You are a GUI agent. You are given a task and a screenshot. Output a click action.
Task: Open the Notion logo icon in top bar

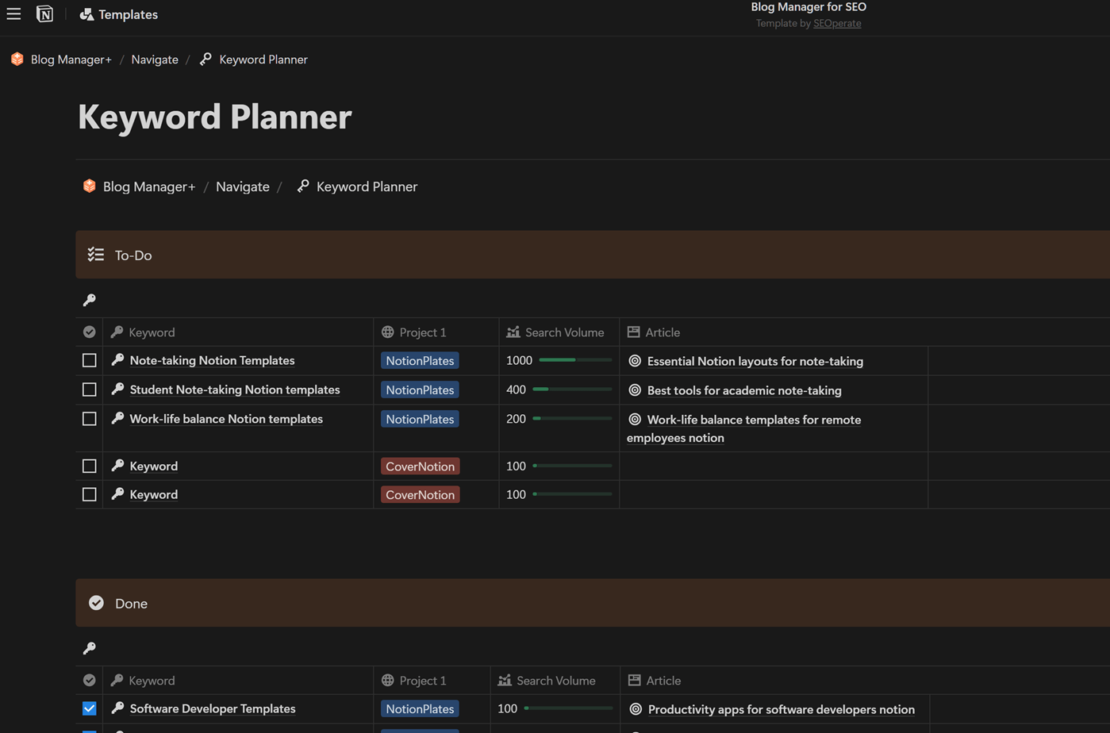(x=43, y=13)
